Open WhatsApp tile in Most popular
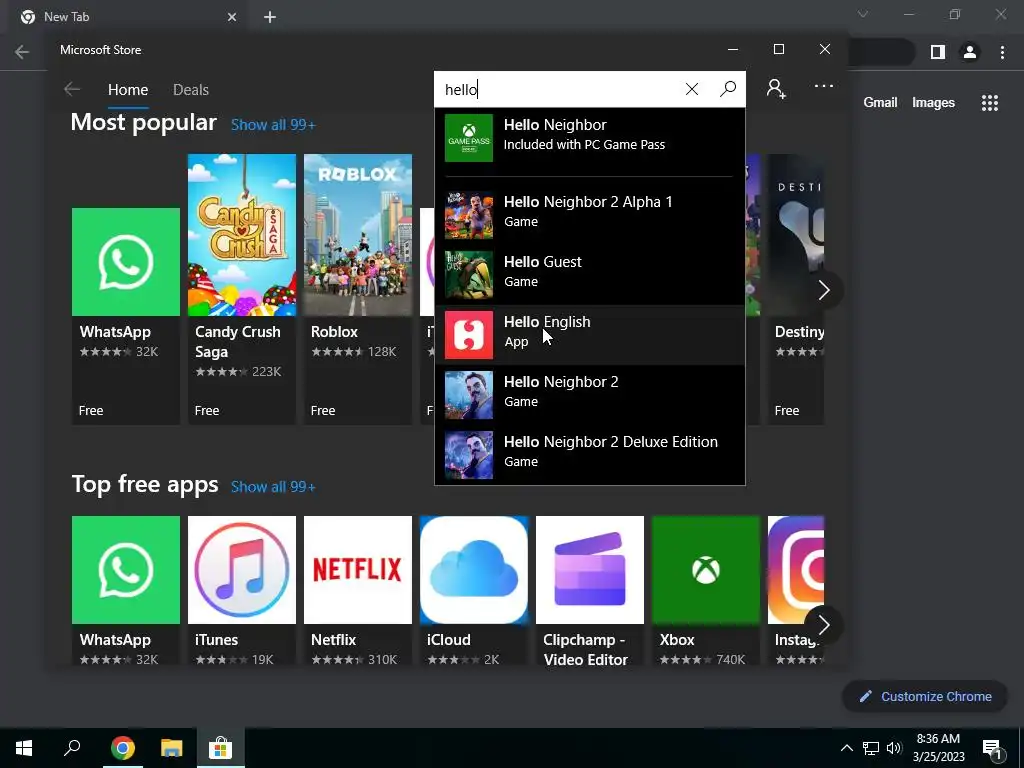This screenshot has height=768, width=1024. 125,316
